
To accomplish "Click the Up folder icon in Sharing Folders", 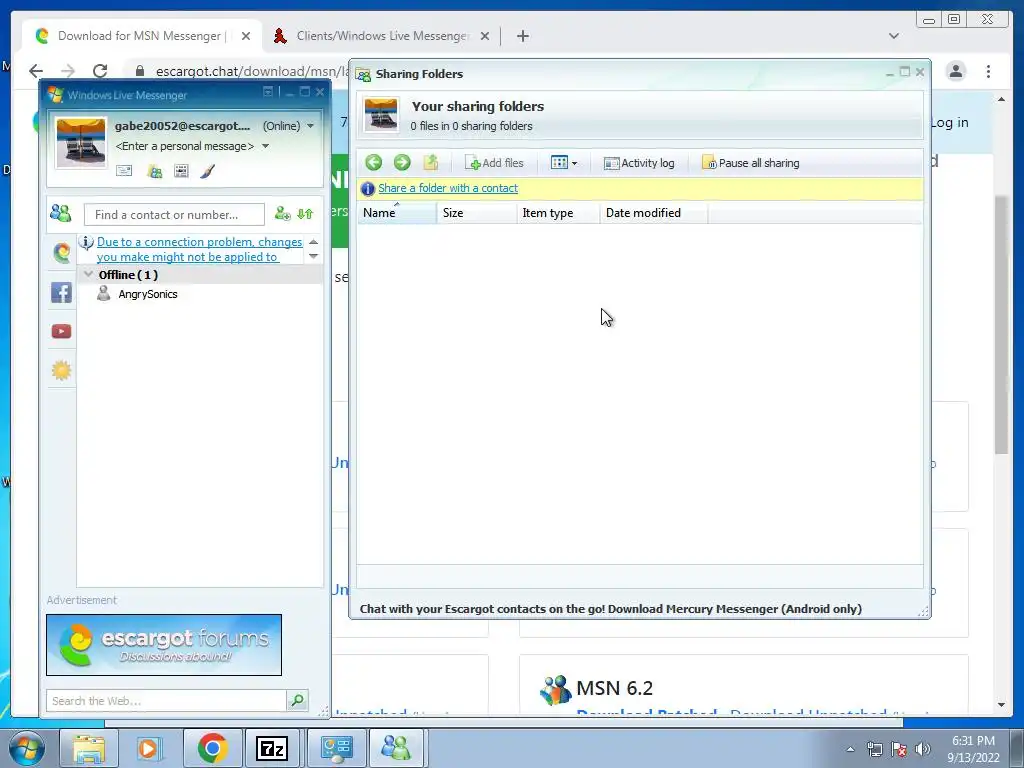I will 430,163.
